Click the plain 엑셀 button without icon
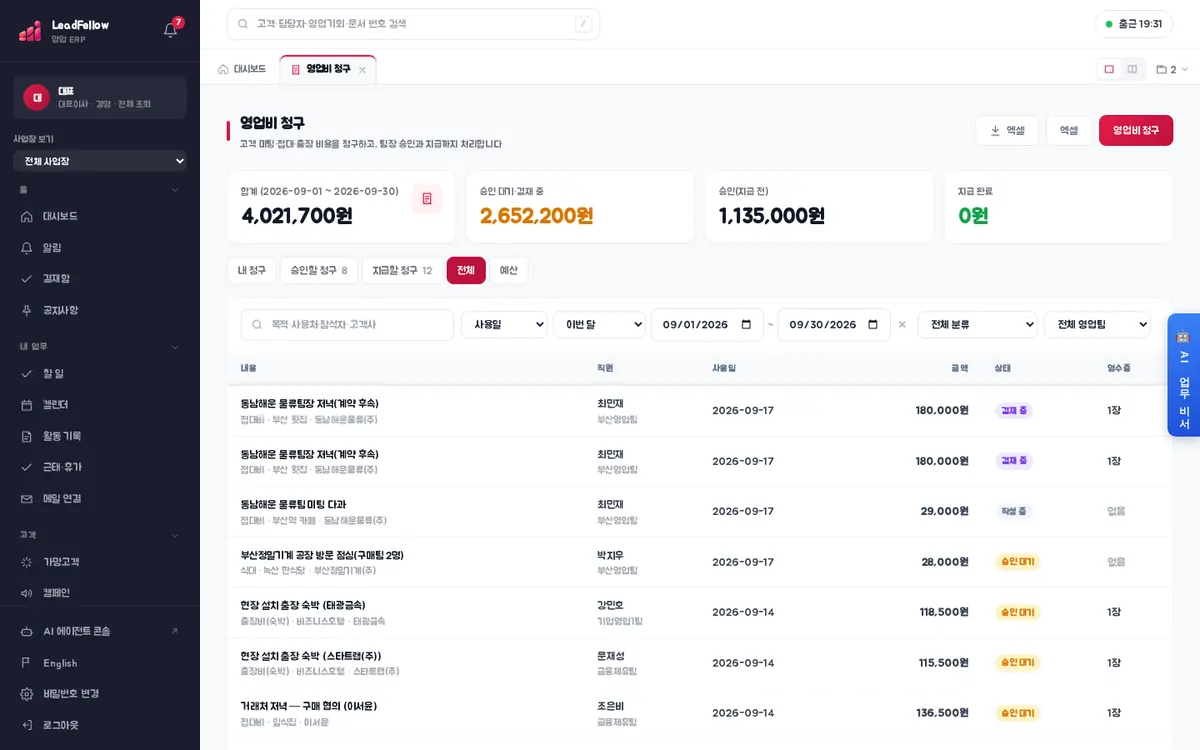The image size is (1200, 750). (1069, 130)
